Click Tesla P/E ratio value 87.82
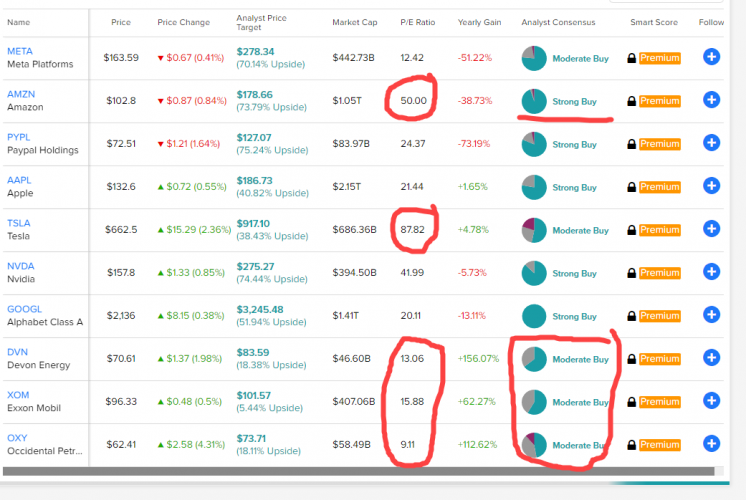This screenshot has width=746, height=500. tap(412, 229)
